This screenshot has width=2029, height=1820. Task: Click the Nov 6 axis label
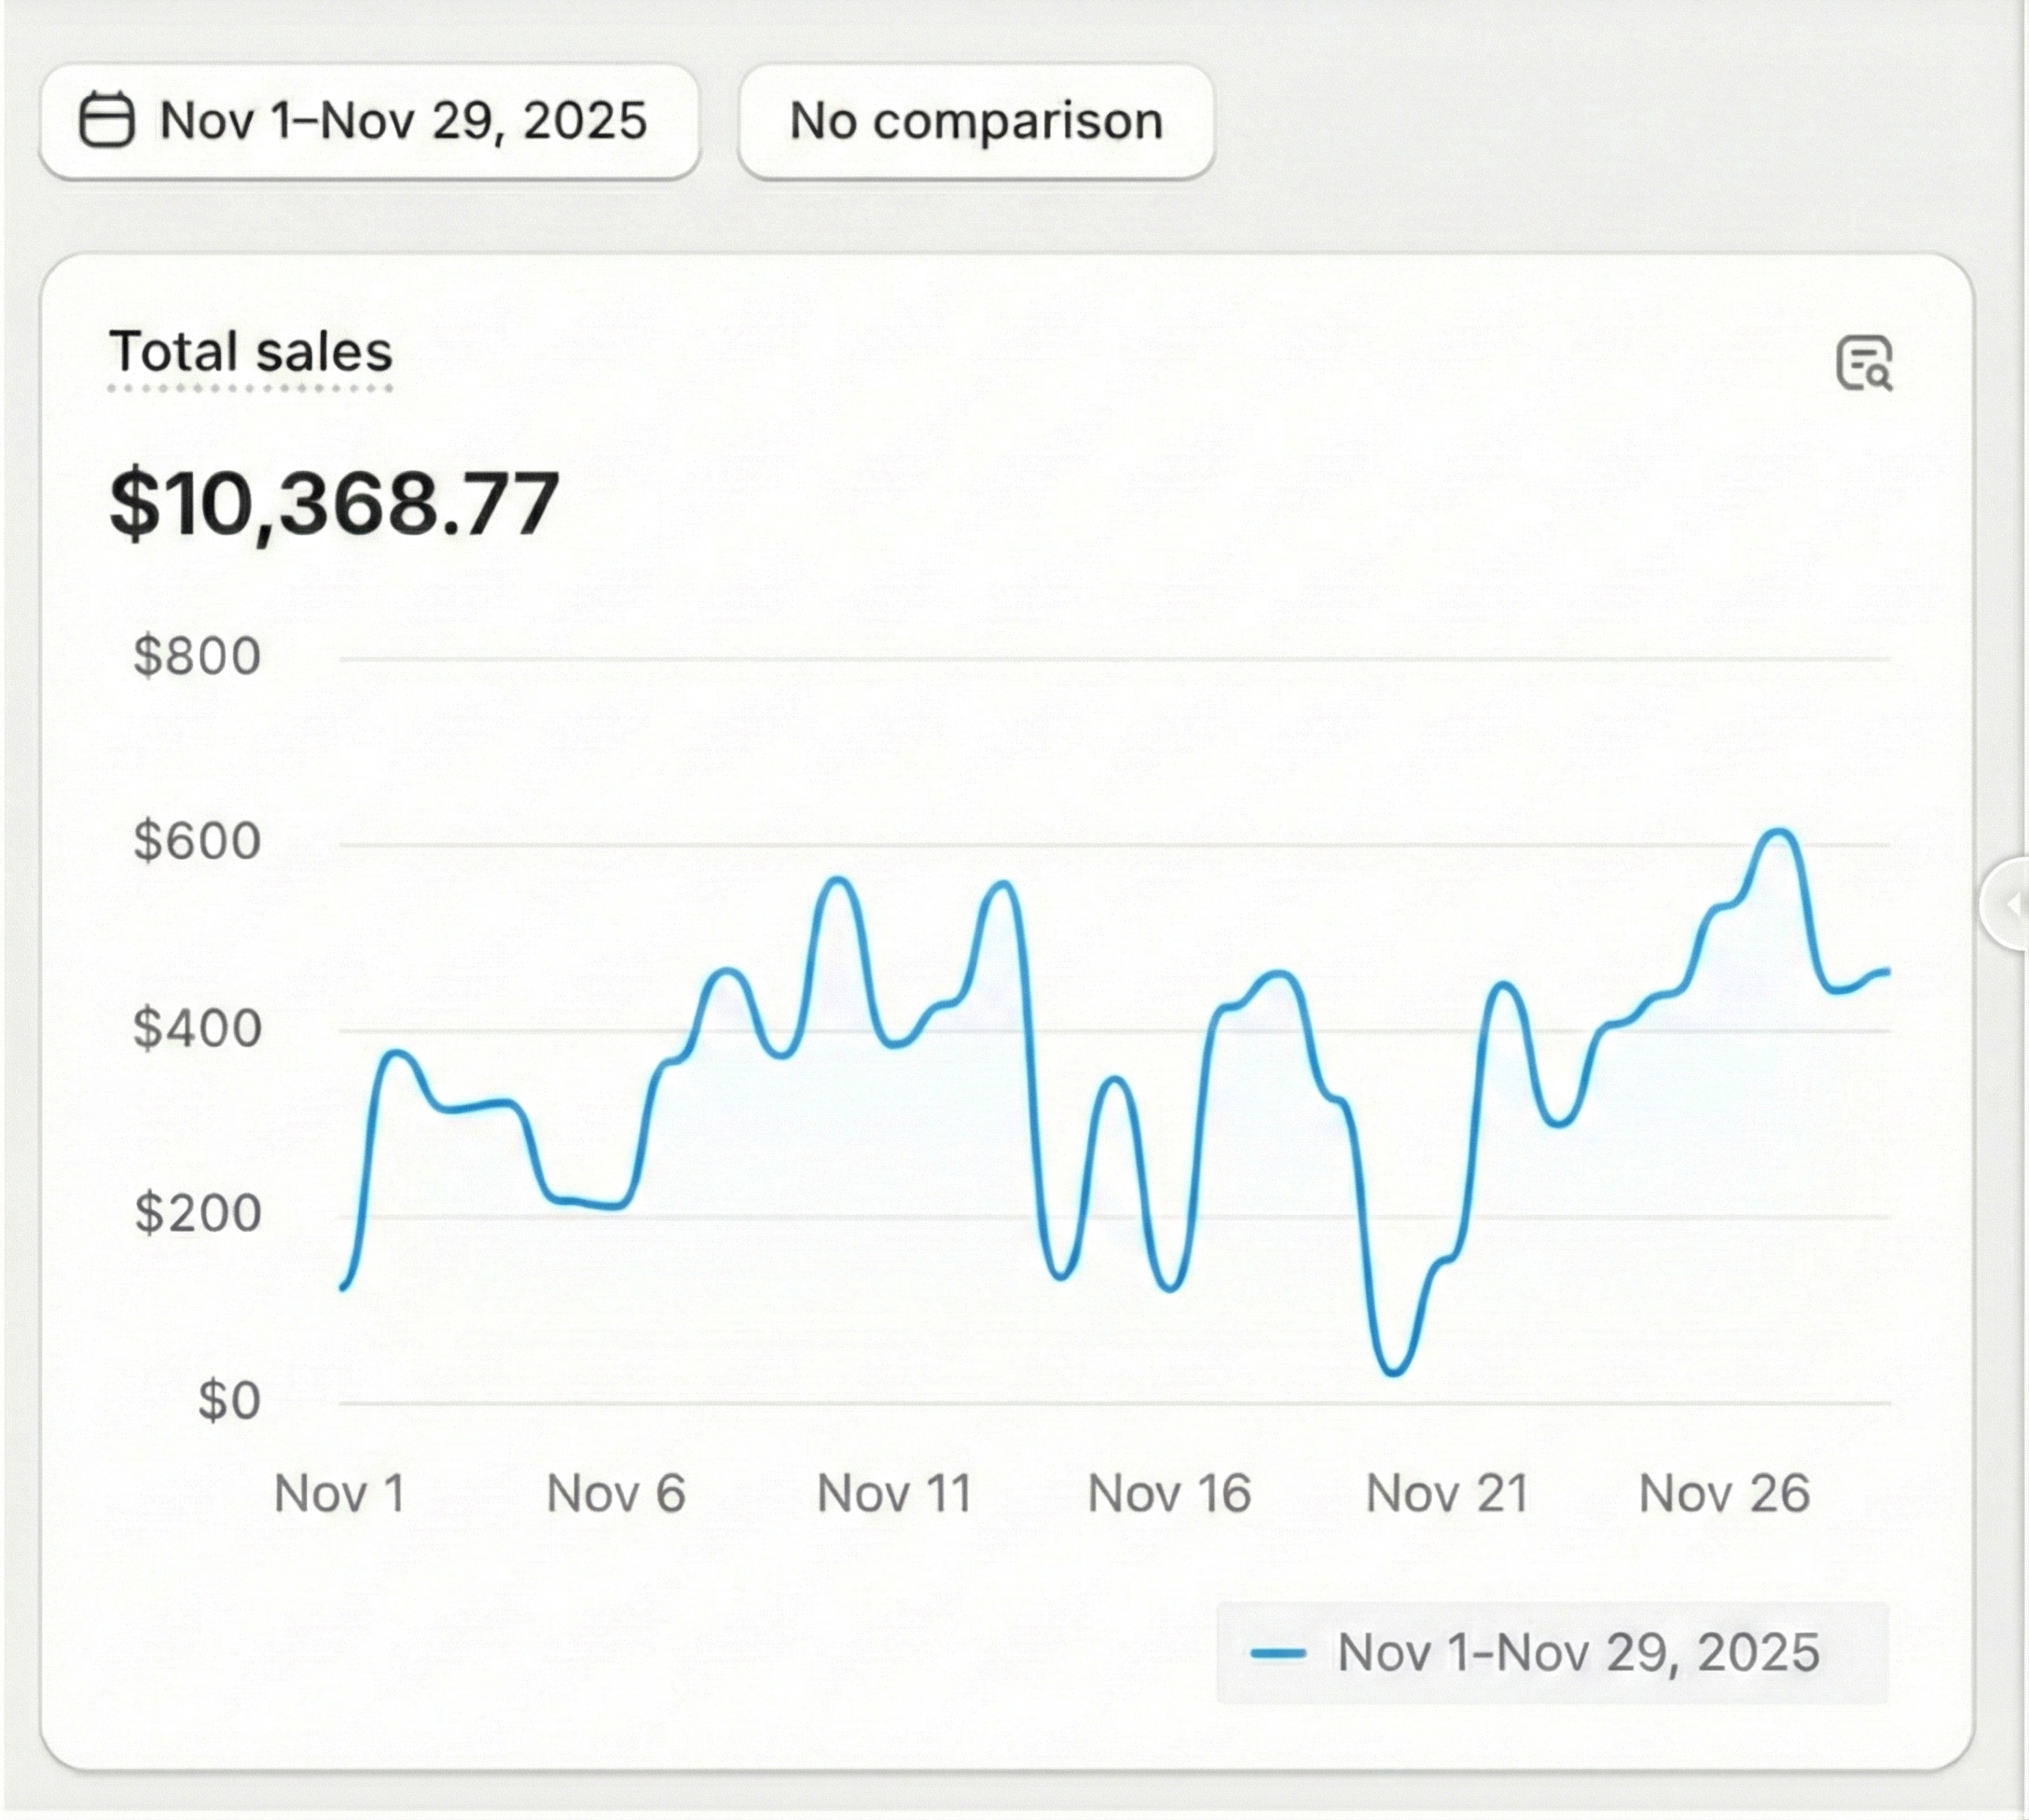(x=616, y=1492)
